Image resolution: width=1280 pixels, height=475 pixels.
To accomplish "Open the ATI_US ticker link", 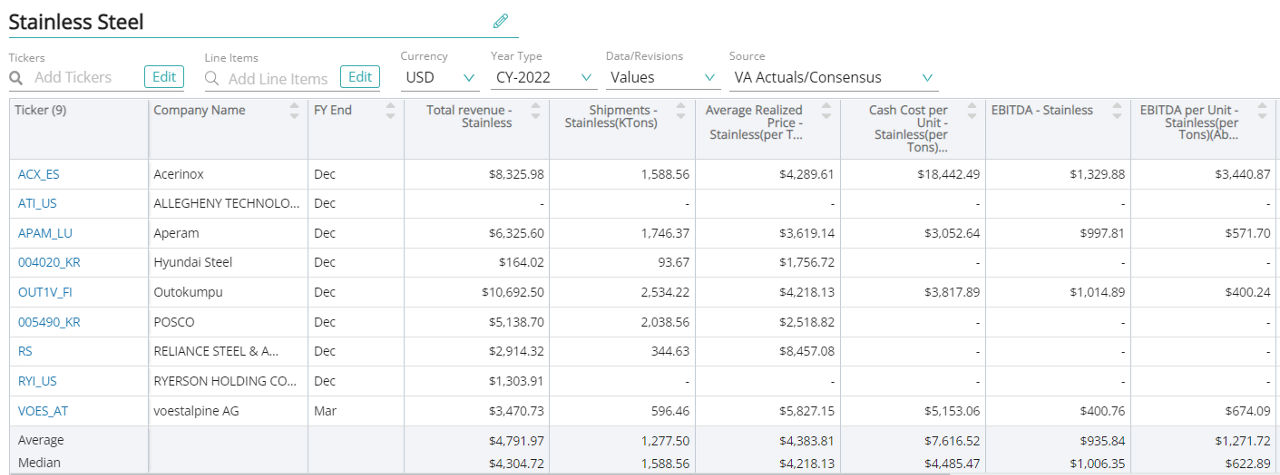I will click(37, 203).
